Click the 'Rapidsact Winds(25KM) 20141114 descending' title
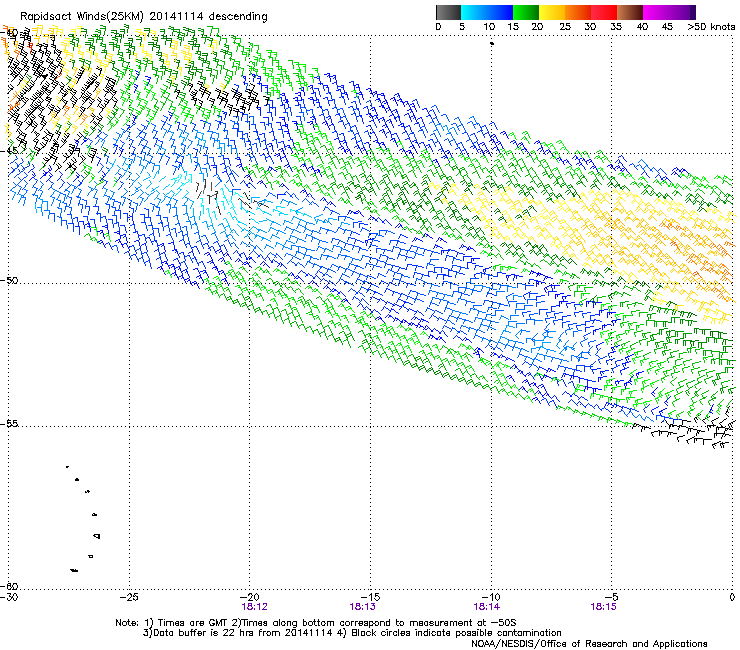This screenshot has width=740, height=650. click(x=143, y=17)
